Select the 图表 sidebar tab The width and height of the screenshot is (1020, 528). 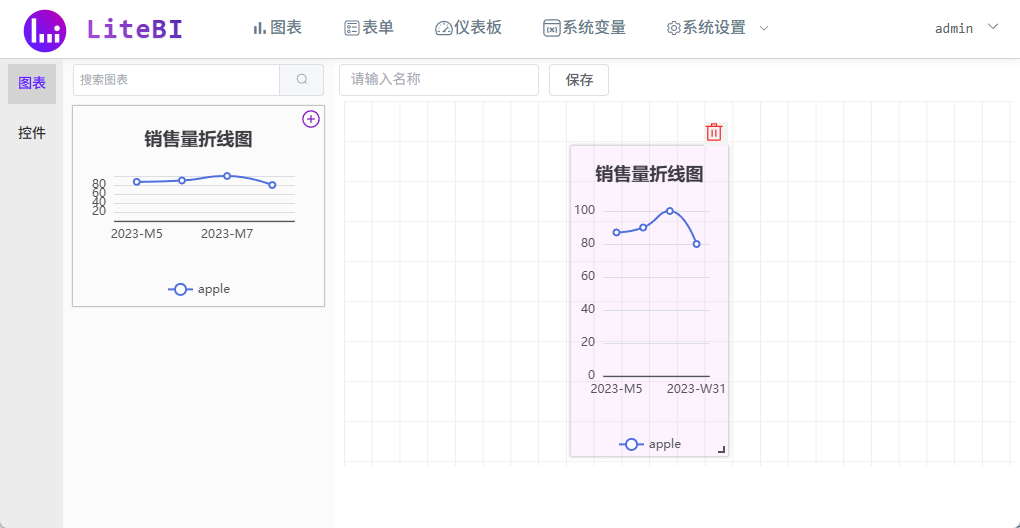tap(32, 83)
